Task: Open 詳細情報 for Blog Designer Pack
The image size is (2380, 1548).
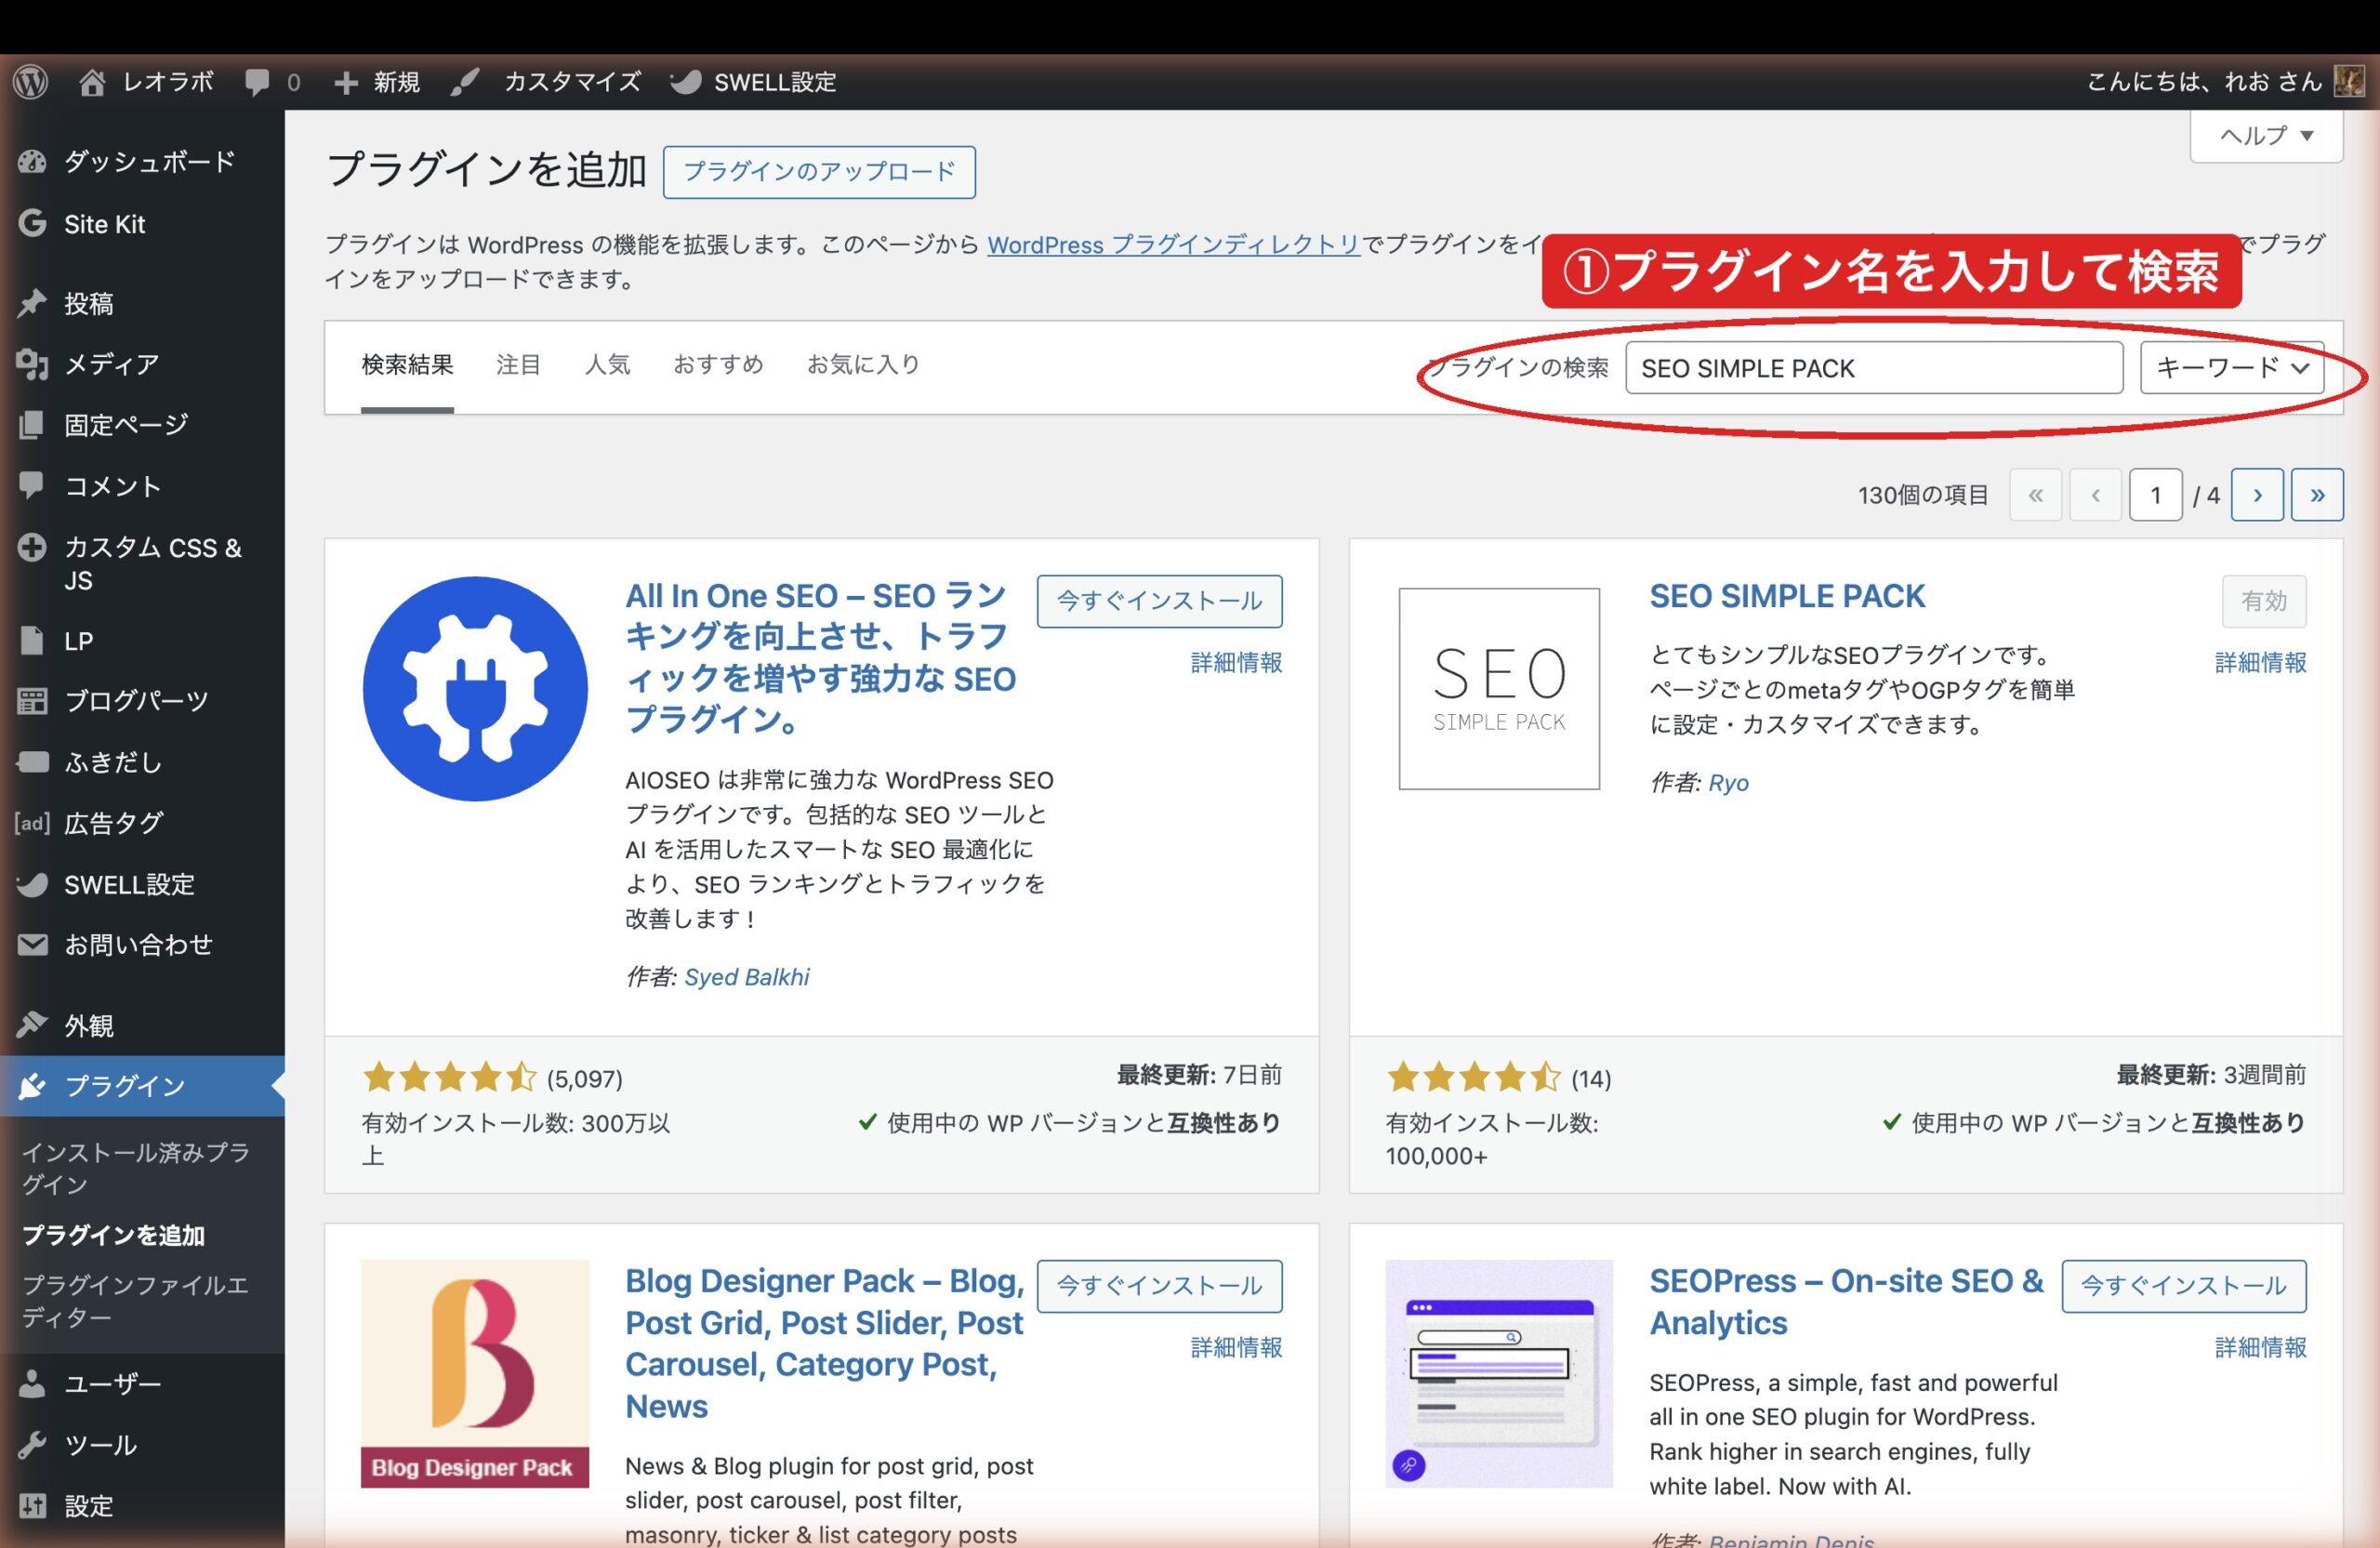Action: coord(1236,1348)
